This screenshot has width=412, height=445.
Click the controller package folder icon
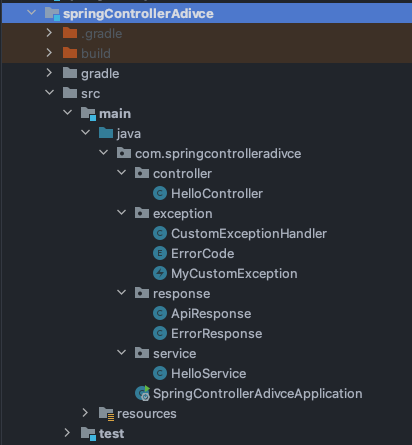(142, 173)
